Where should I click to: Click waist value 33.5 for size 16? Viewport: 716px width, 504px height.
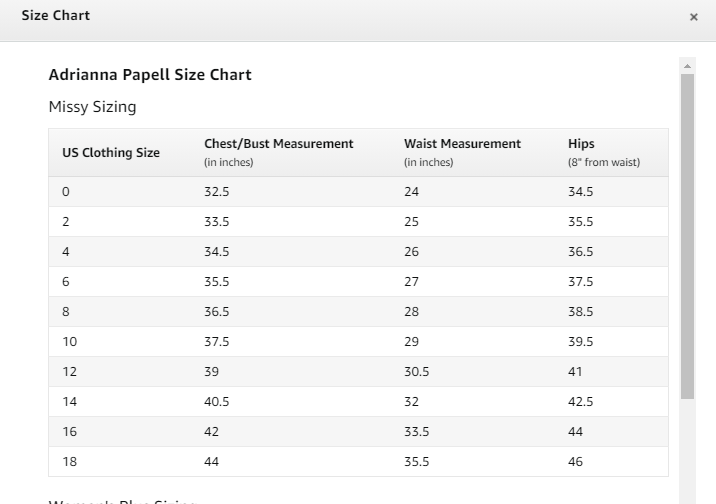416,432
